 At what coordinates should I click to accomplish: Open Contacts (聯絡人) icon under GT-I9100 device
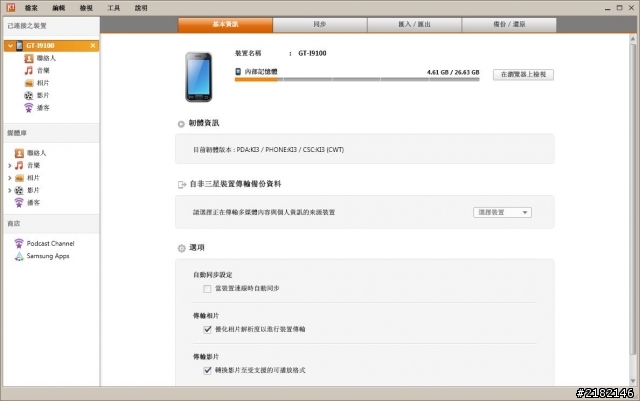tap(29, 58)
